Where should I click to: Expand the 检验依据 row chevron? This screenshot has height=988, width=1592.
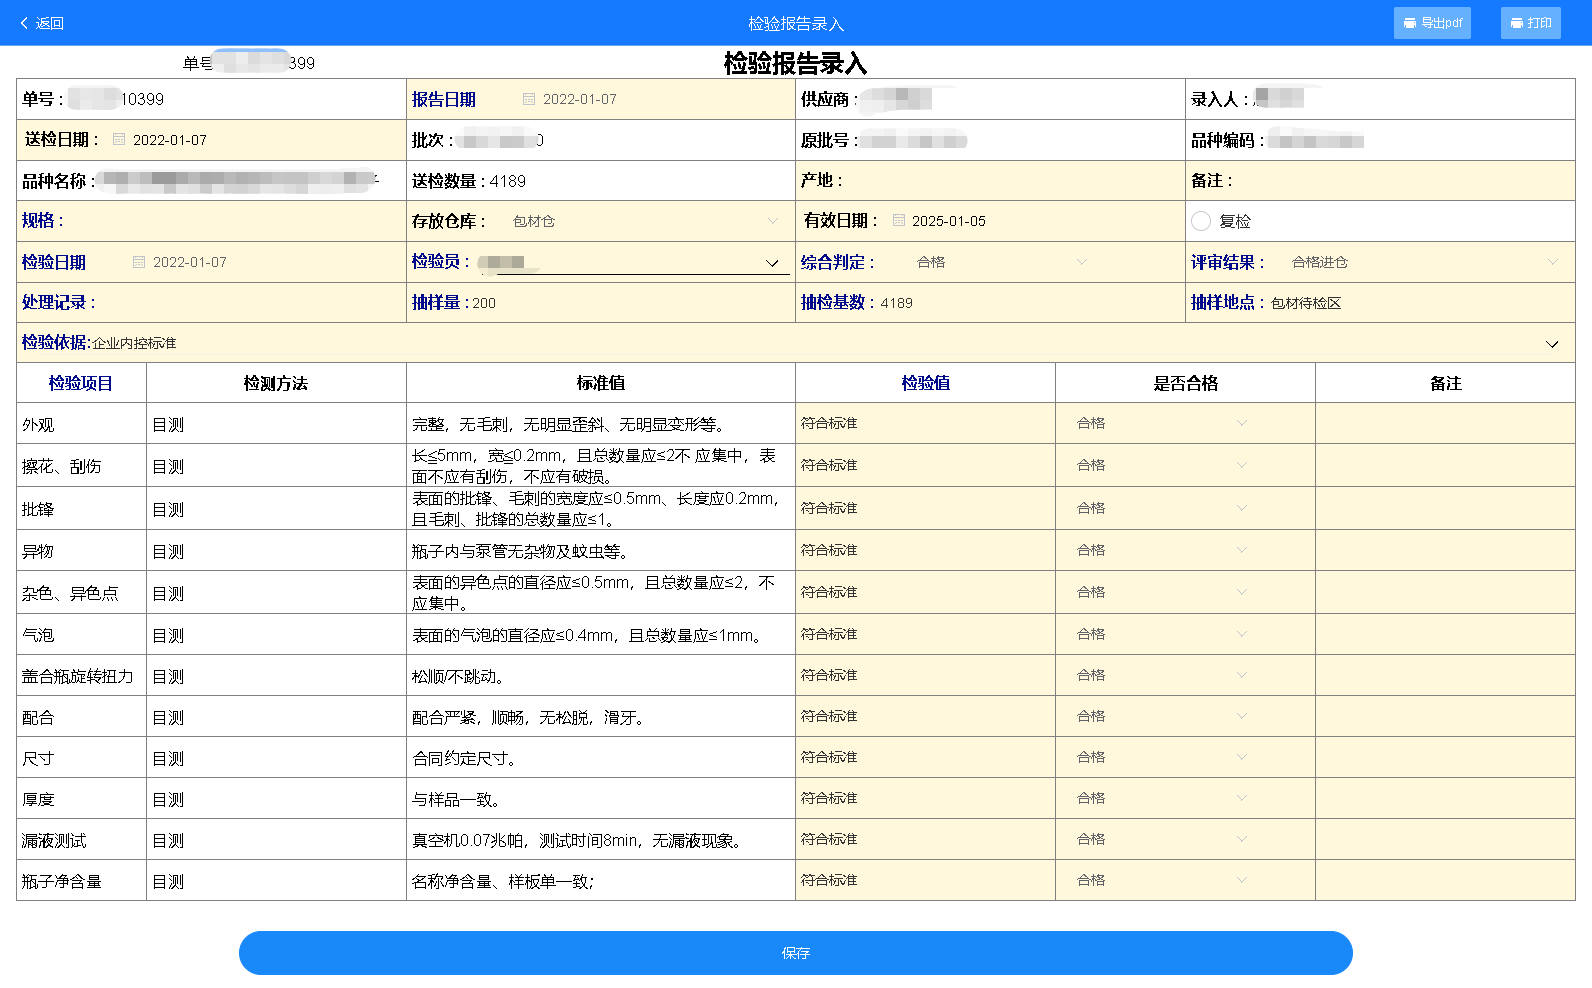(1552, 344)
